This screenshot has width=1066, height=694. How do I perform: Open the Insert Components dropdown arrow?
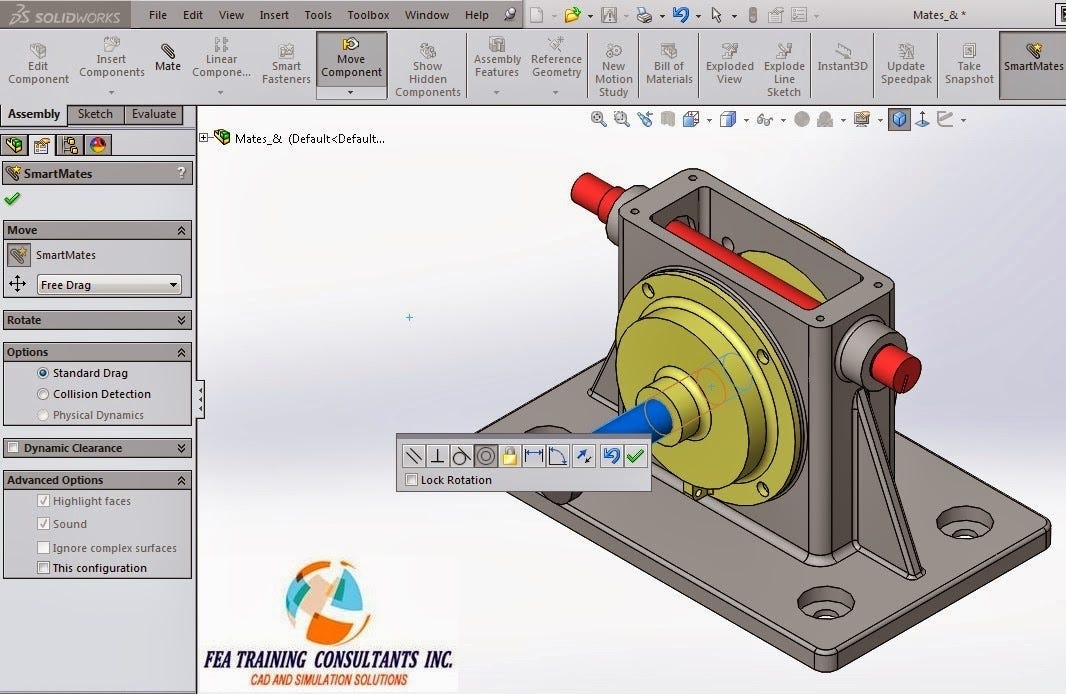pyautogui.click(x=111, y=92)
